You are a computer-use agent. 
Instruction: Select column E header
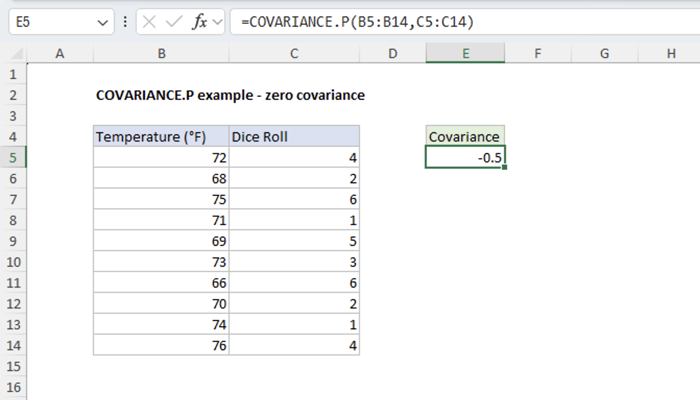(x=465, y=54)
